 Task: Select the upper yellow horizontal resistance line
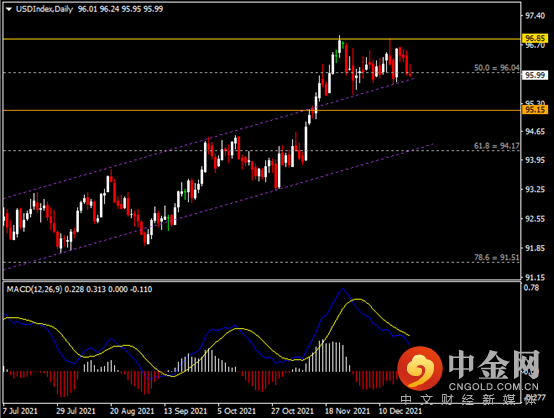(x=261, y=39)
